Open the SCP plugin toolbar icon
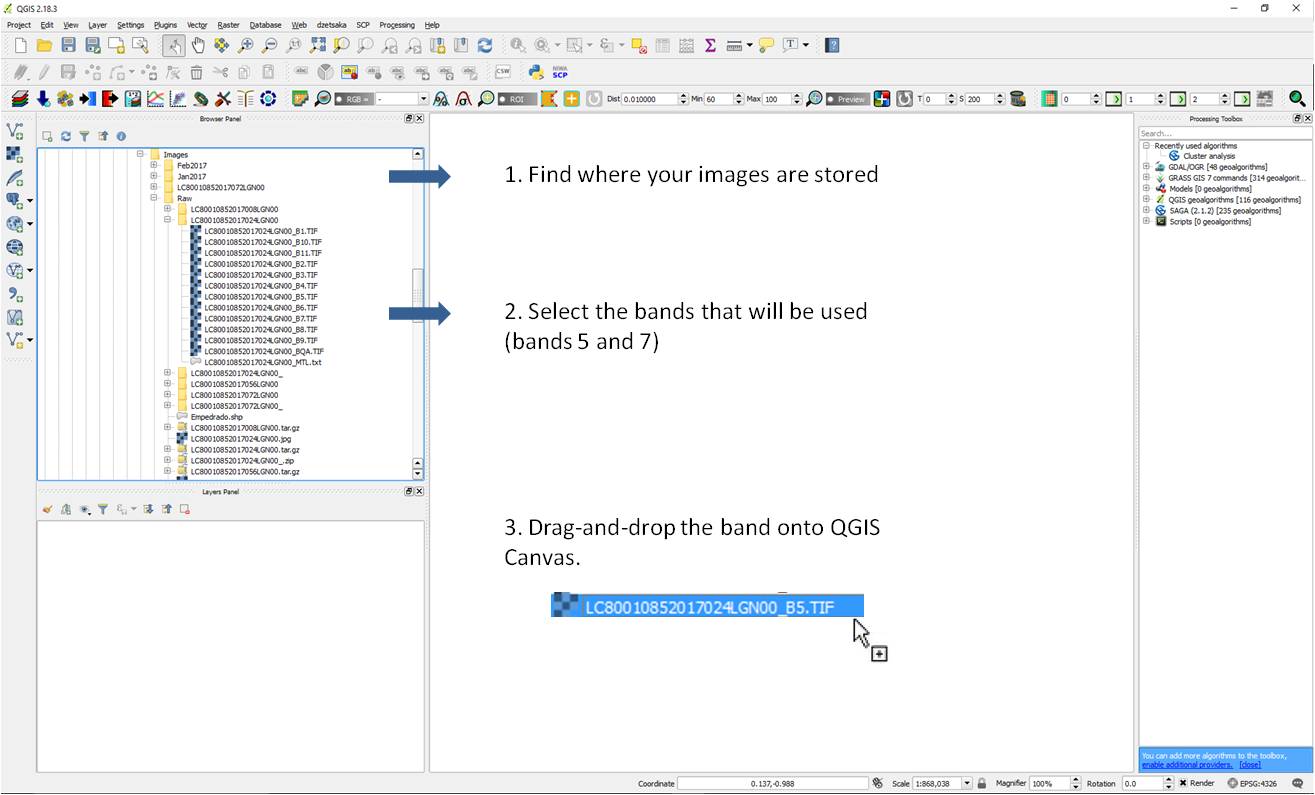Image resolution: width=1315 pixels, height=795 pixels. [560, 72]
